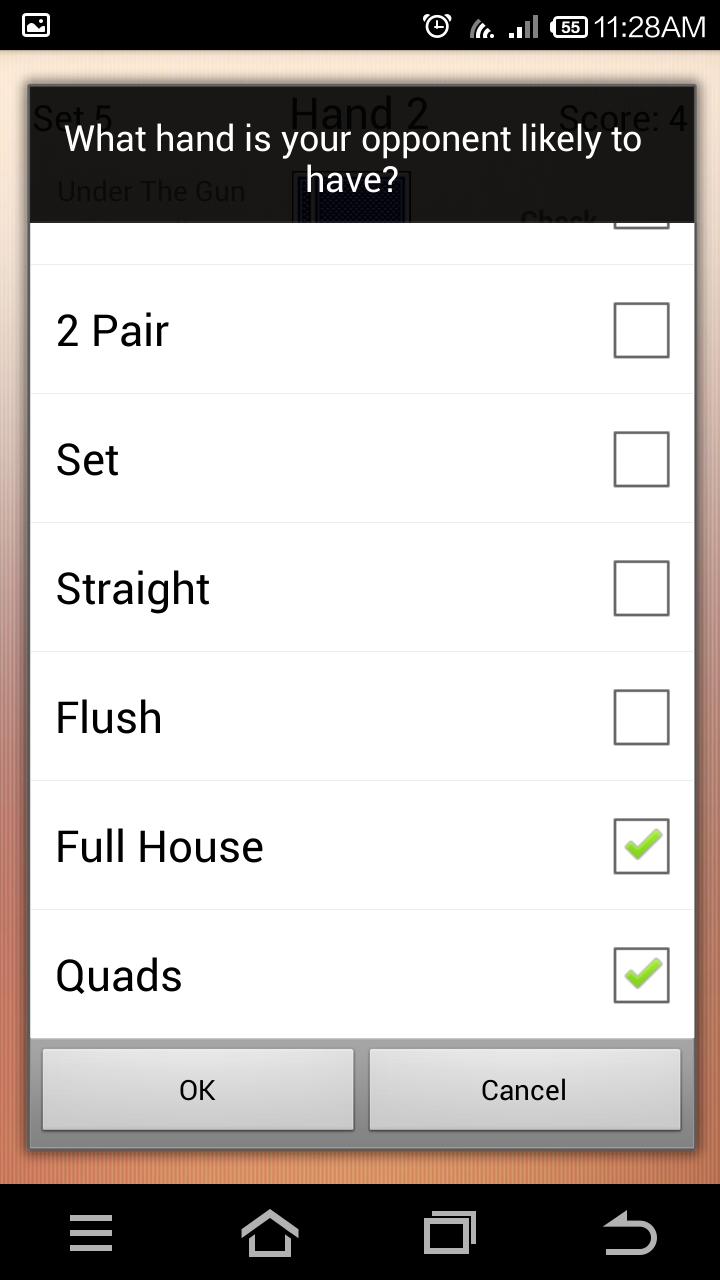Confirm selection with OK button
This screenshot has width=720, height=1280.
(198, 1089)
